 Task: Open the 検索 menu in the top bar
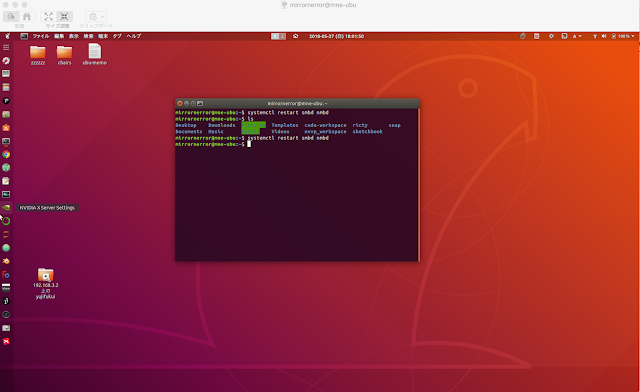coord(89,36)
